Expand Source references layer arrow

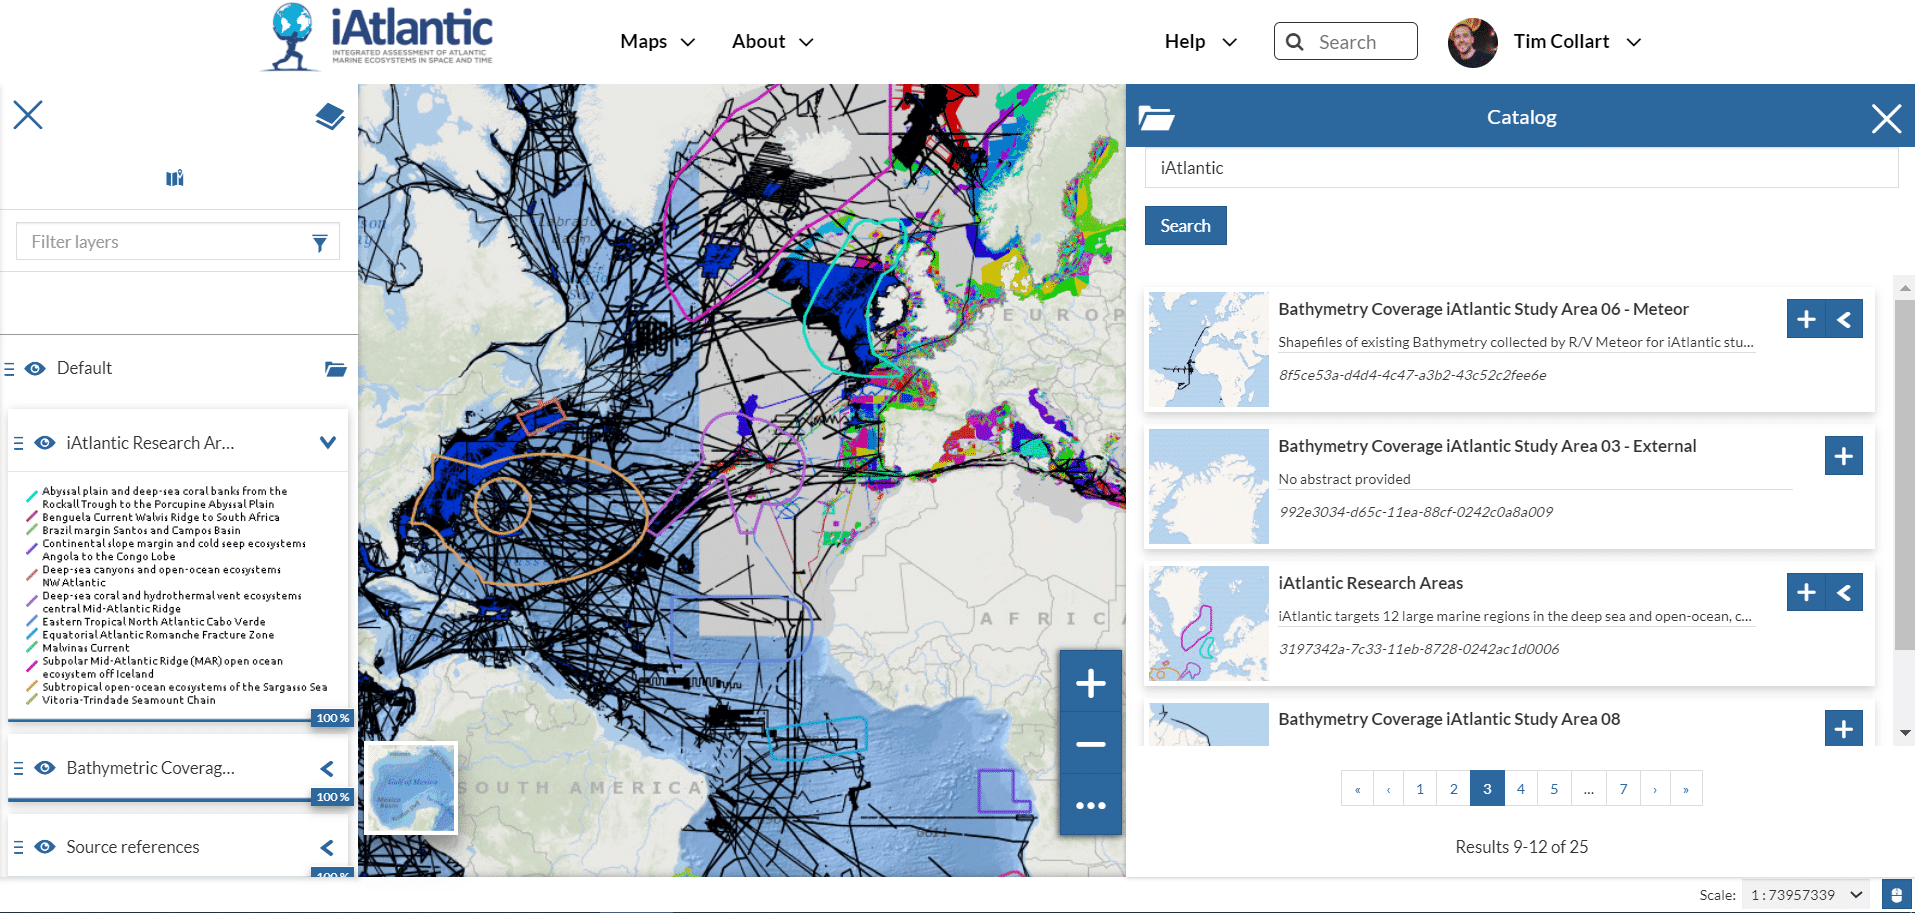coord(327,847)
